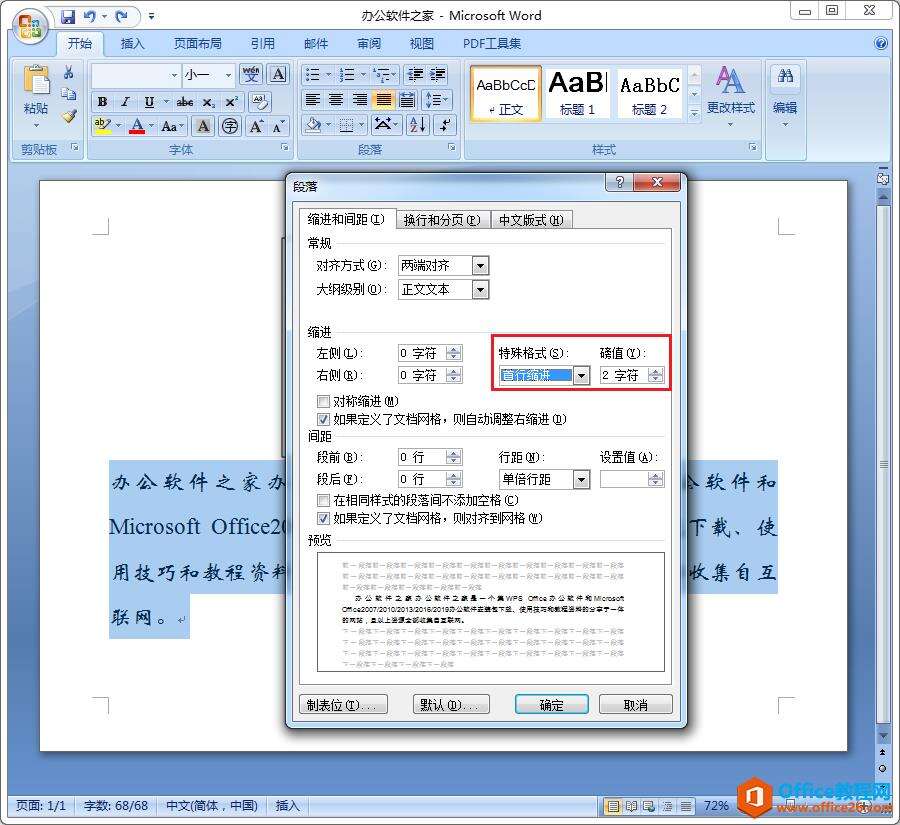
Task: Increase font size with Grow Font
Action: 256,126
